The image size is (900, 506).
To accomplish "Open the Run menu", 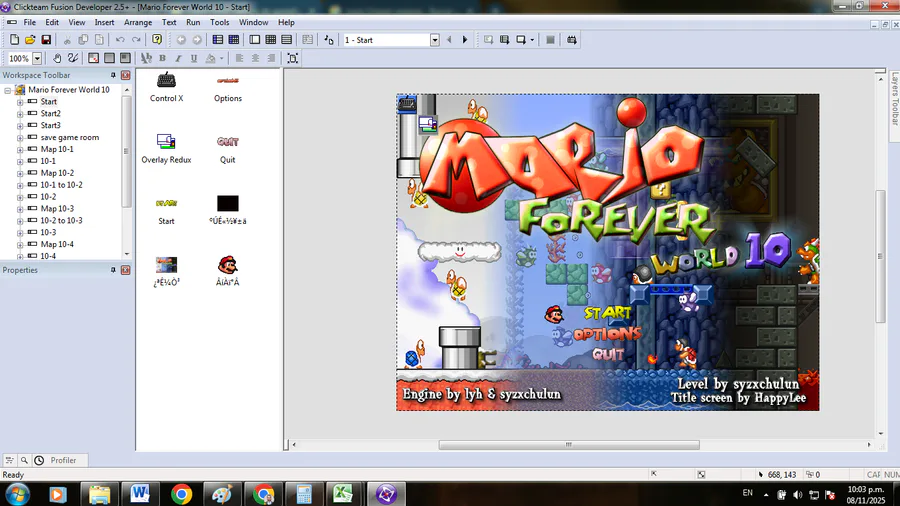I will [193, 22].
